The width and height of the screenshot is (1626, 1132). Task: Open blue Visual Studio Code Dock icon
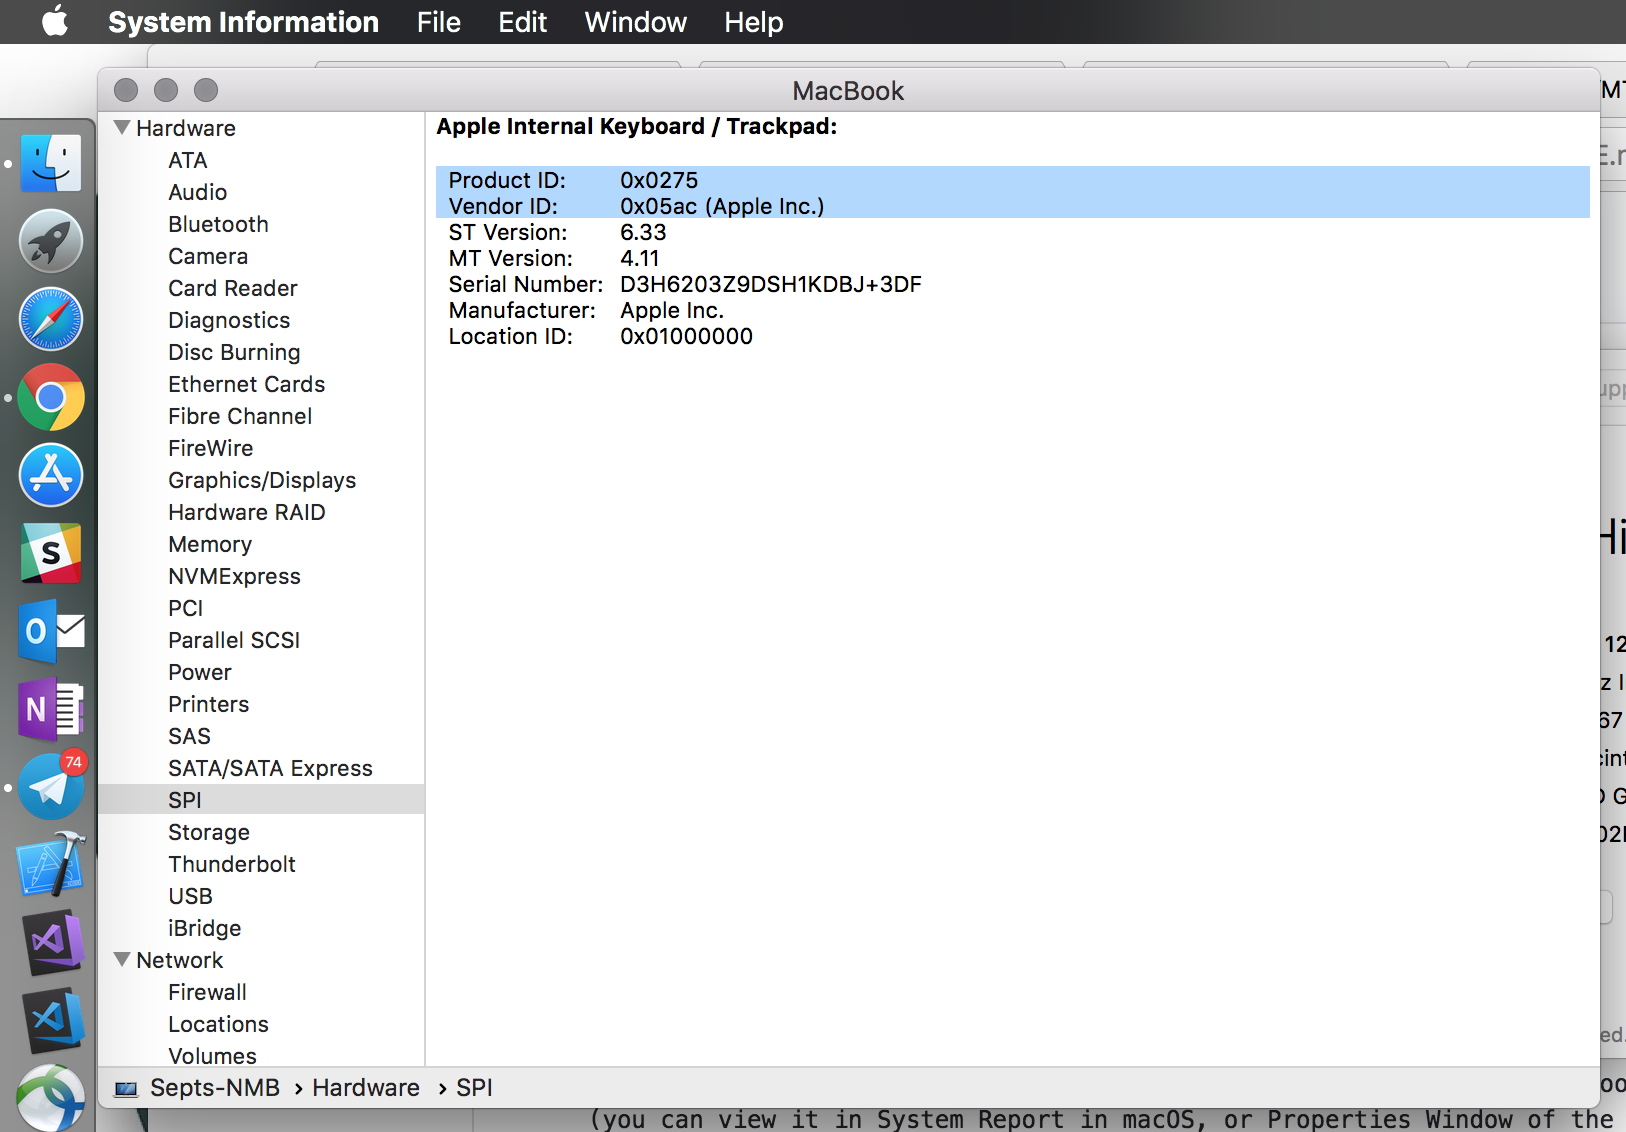54,1021
